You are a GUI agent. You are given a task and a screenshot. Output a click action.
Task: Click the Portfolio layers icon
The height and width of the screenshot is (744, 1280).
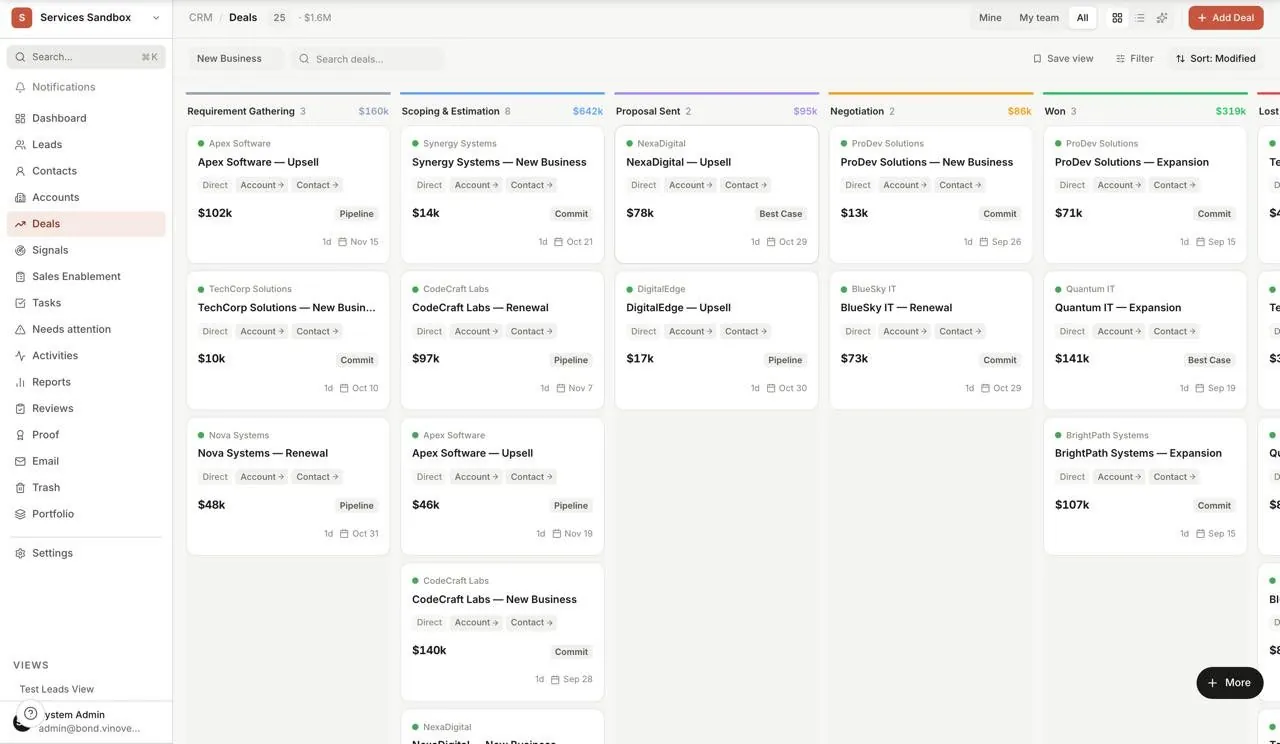tap(20, 514)
